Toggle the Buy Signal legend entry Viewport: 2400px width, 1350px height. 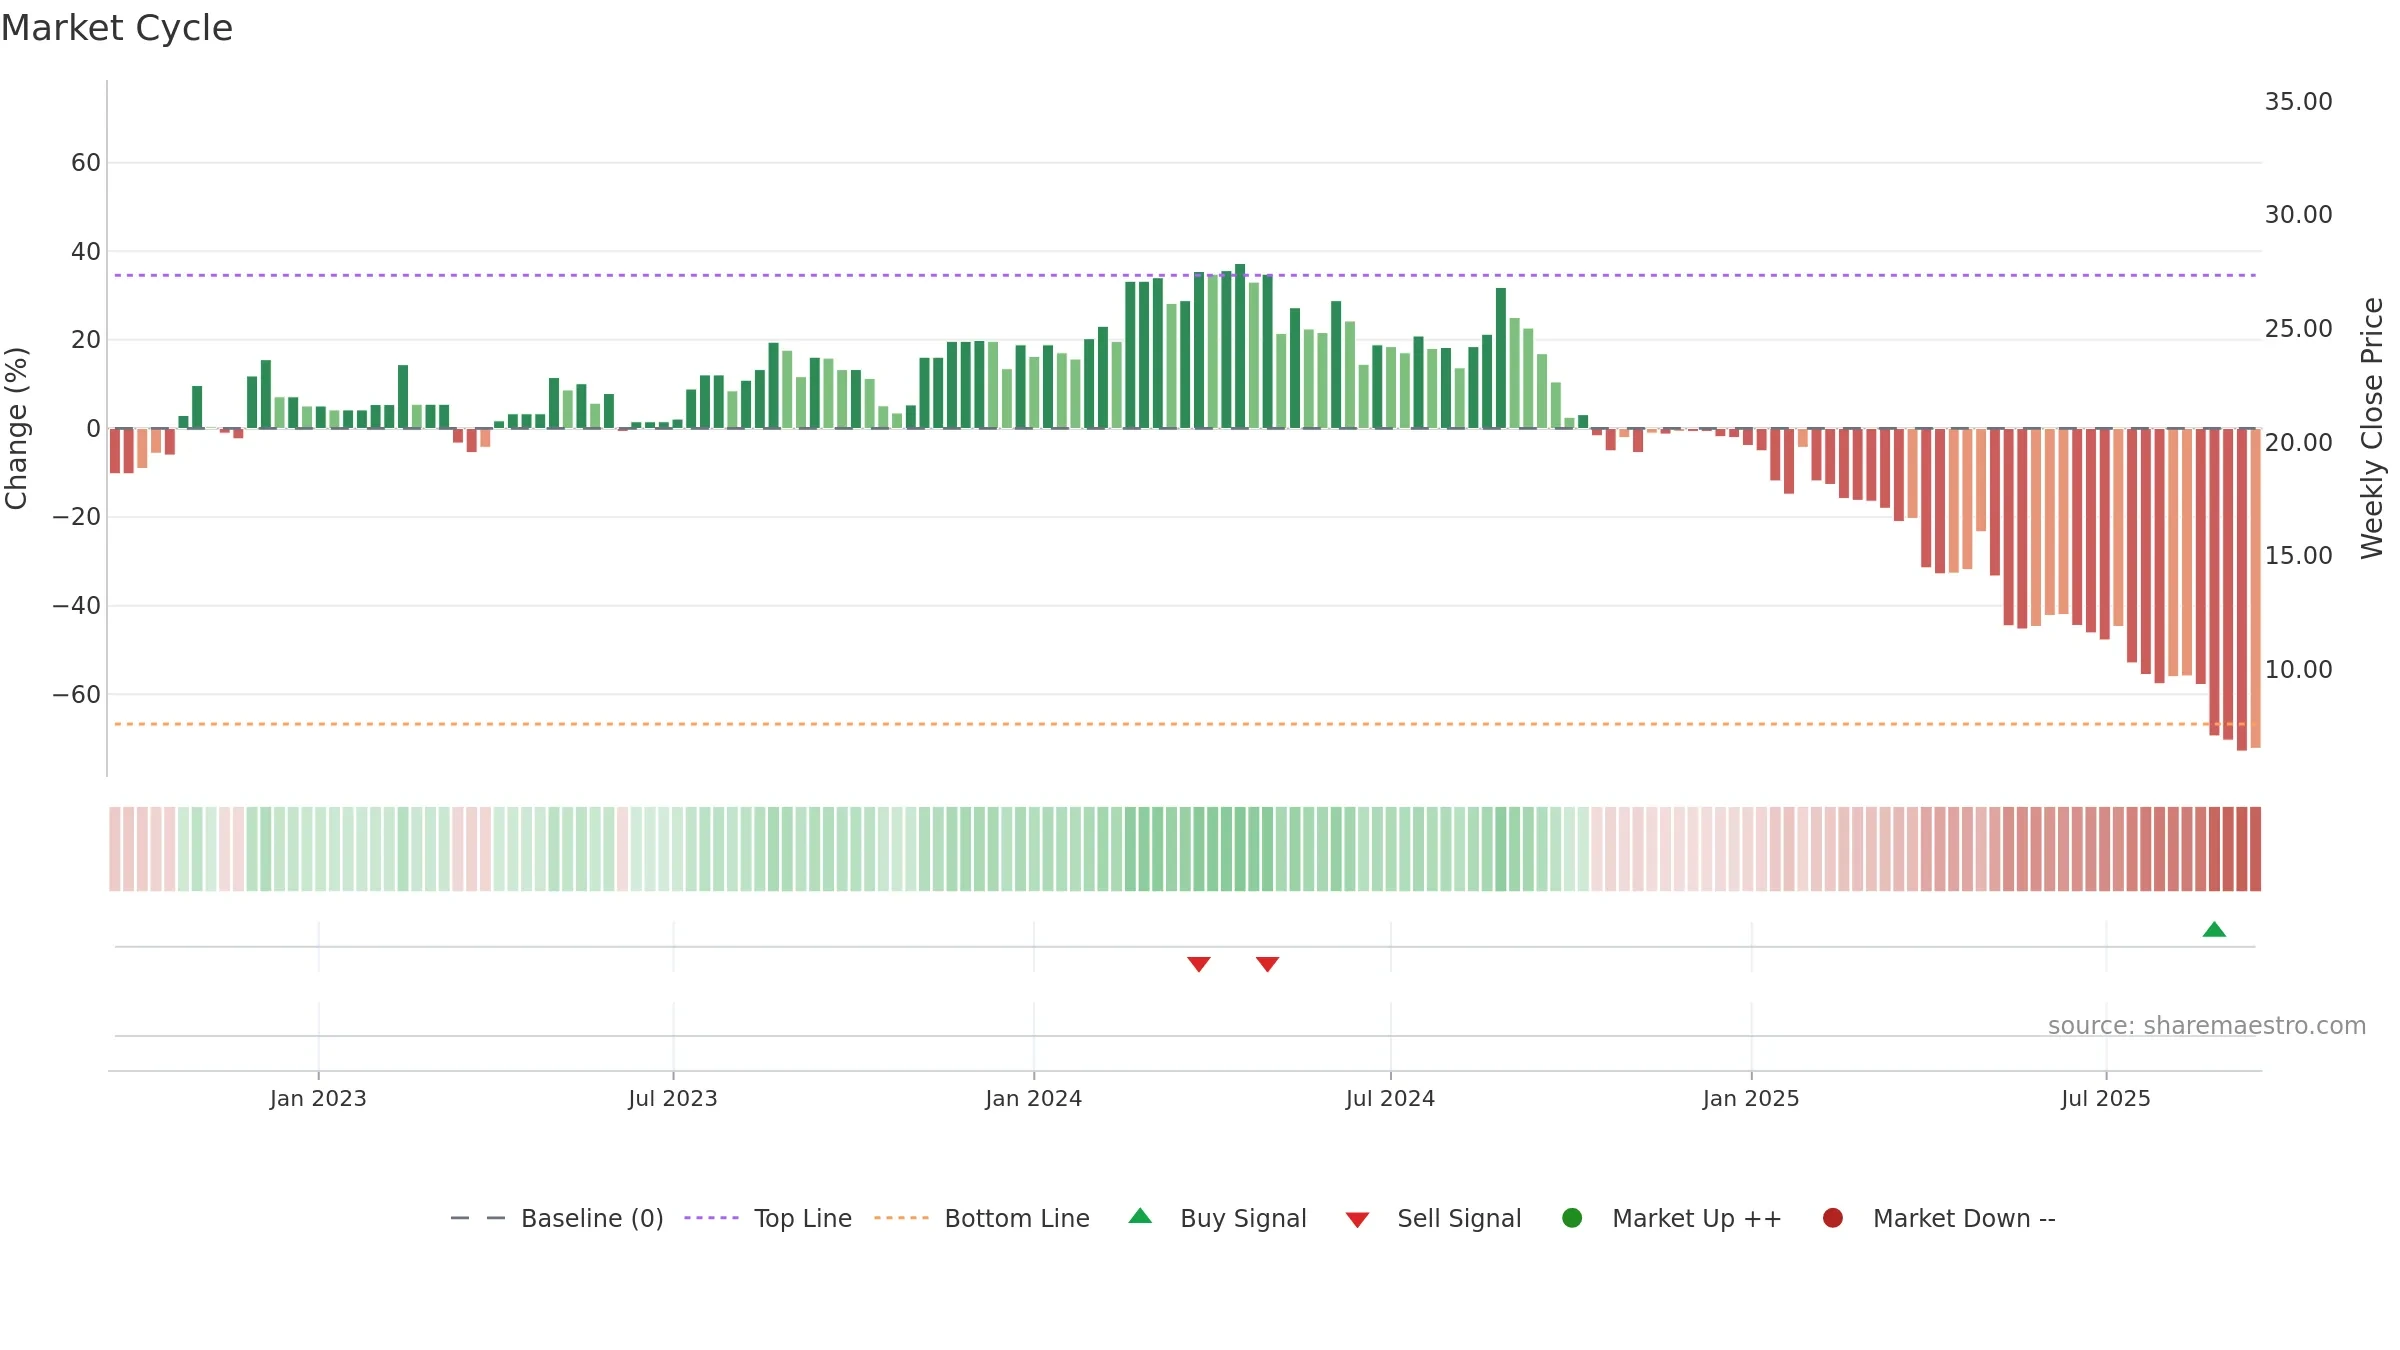[1217, 1218]
